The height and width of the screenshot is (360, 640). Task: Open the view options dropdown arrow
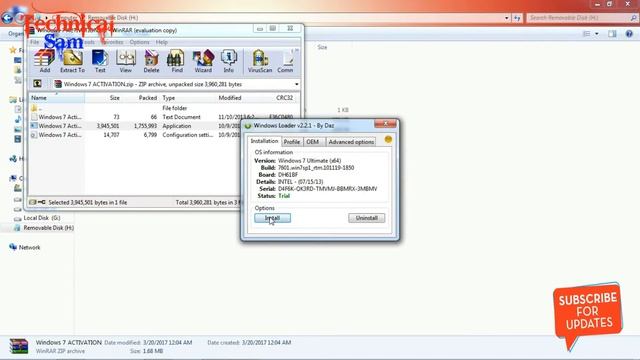click(x=597, y=34)
